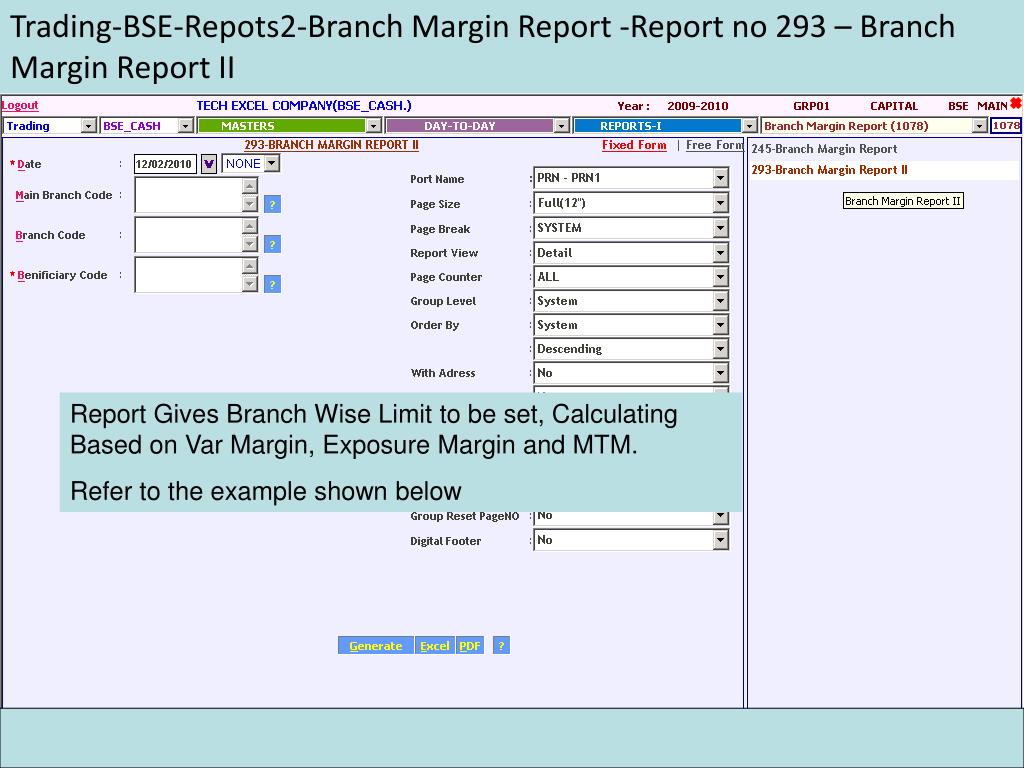Screen dimensions: 1024x768
Task: Click the MAIN label in header
Action: (x=992, y=106)
